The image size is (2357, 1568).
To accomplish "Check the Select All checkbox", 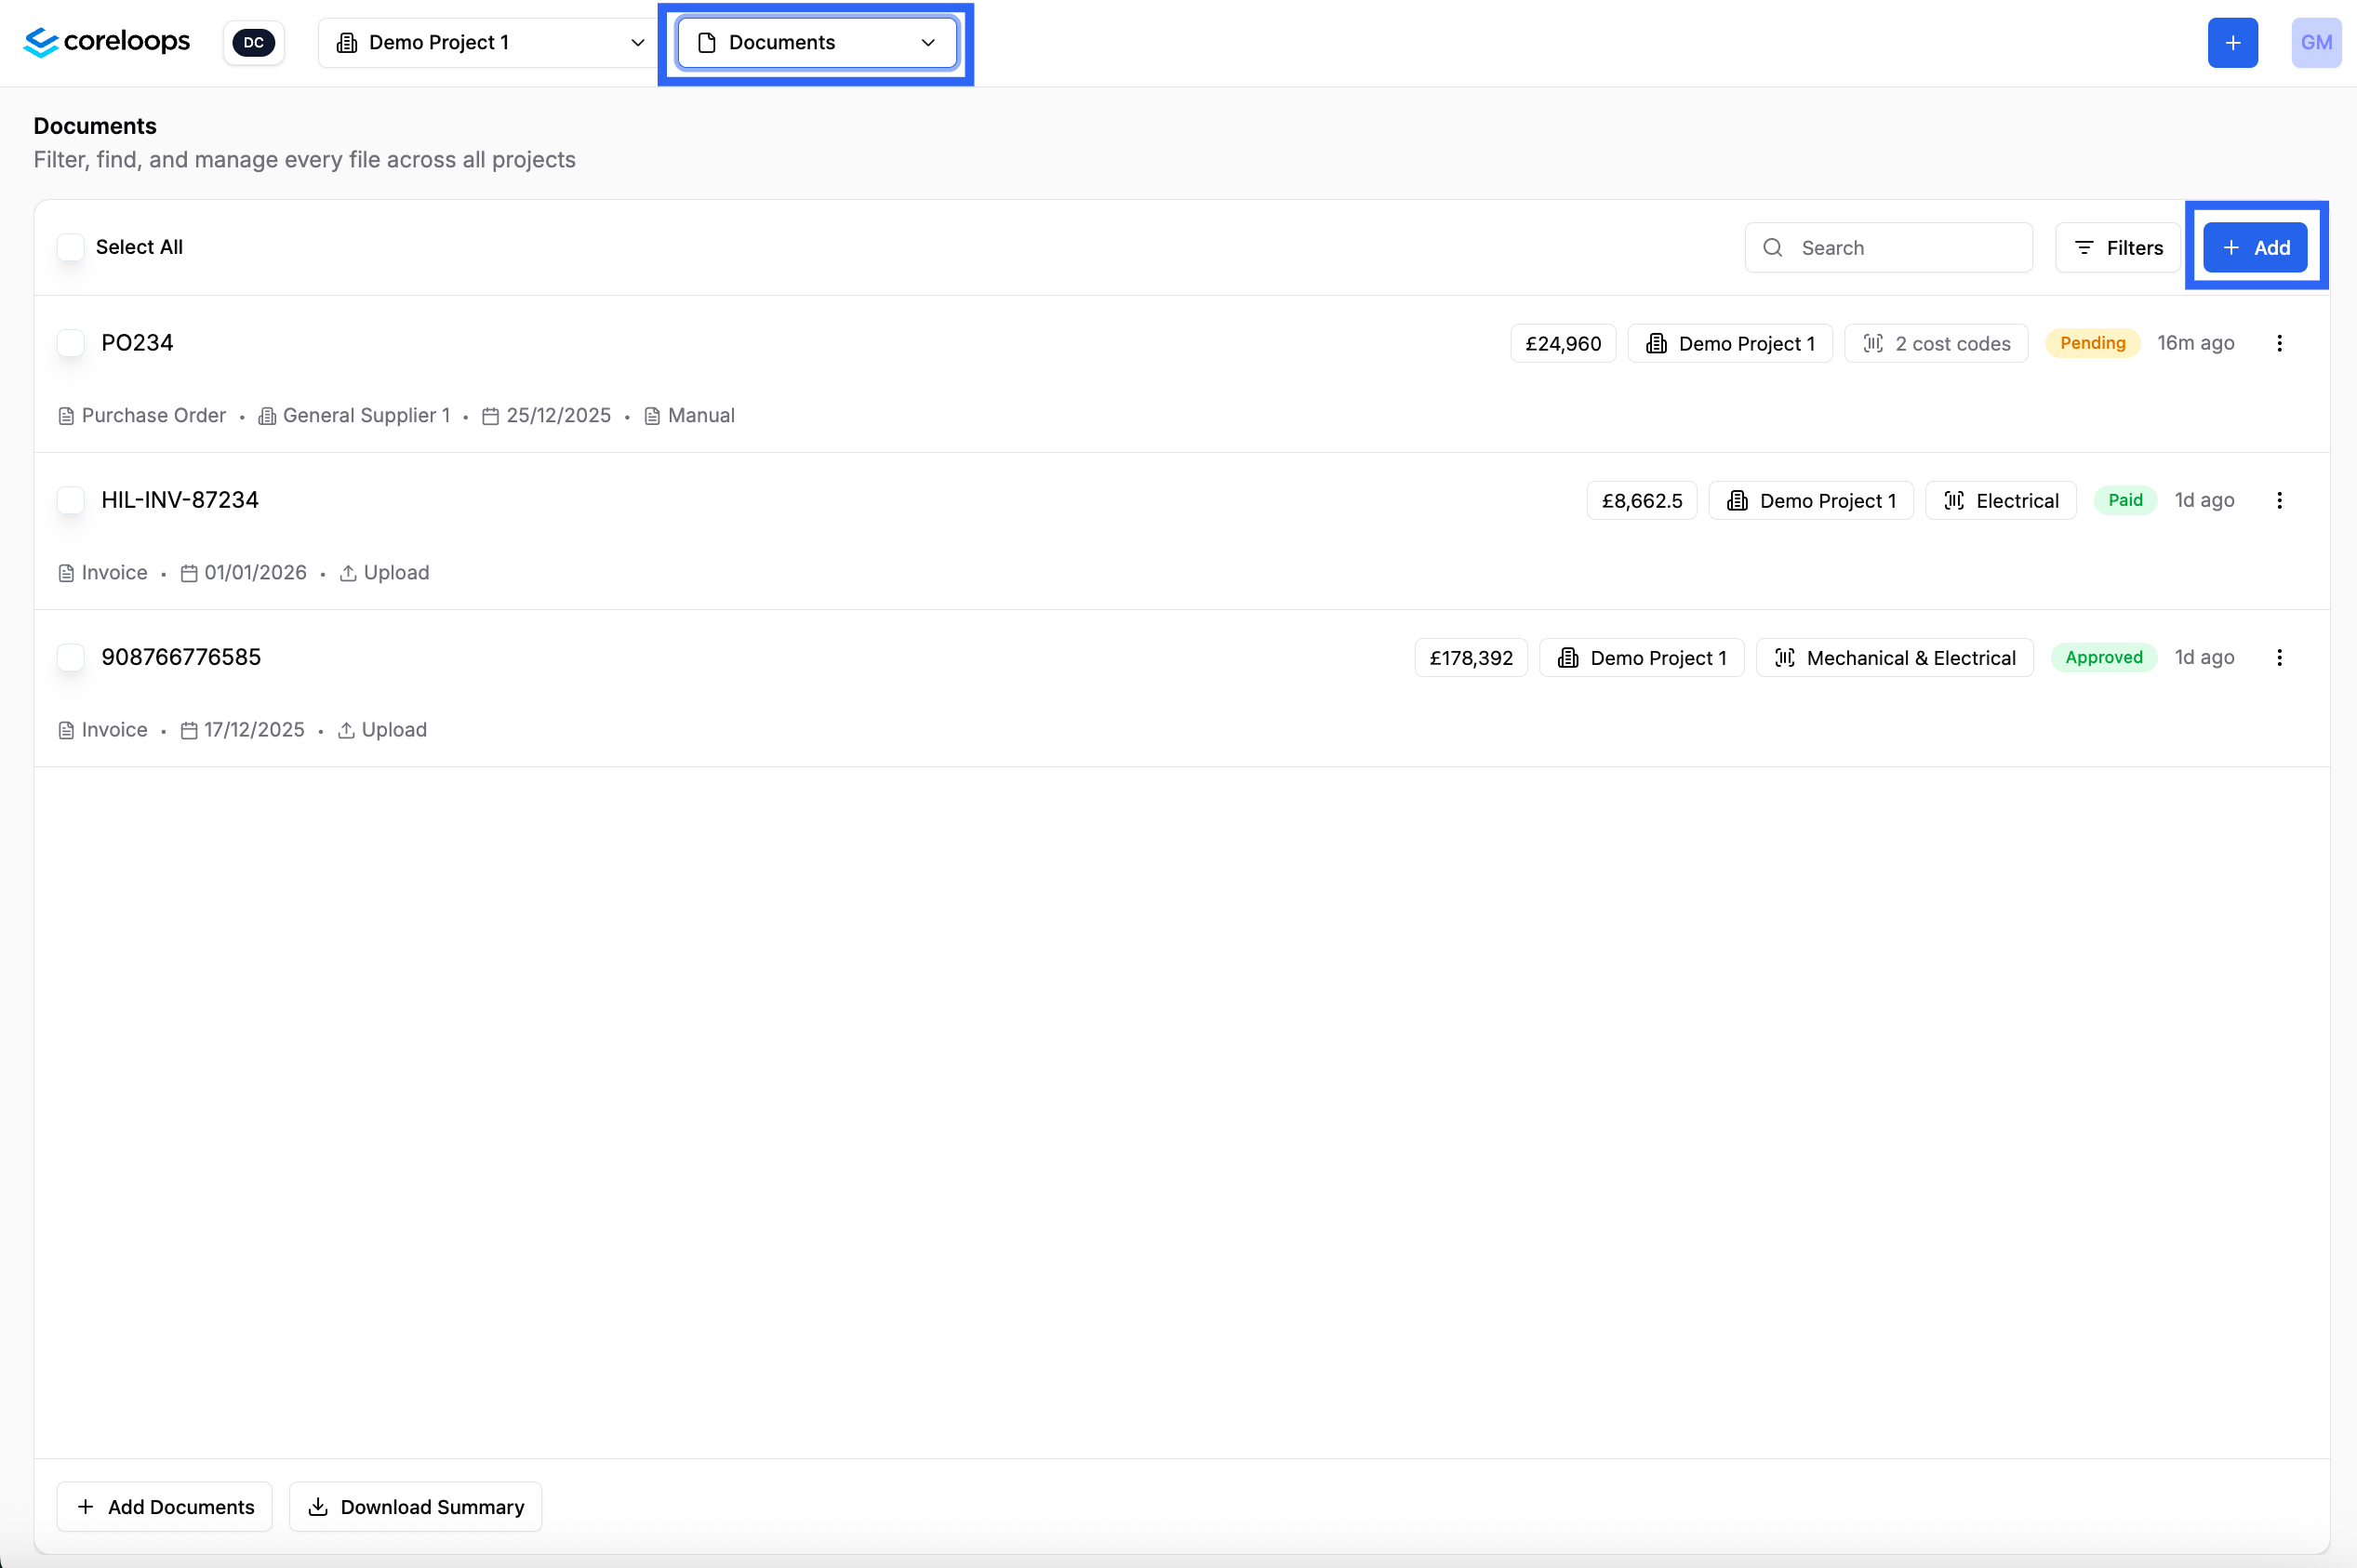I will click(71, 247).
